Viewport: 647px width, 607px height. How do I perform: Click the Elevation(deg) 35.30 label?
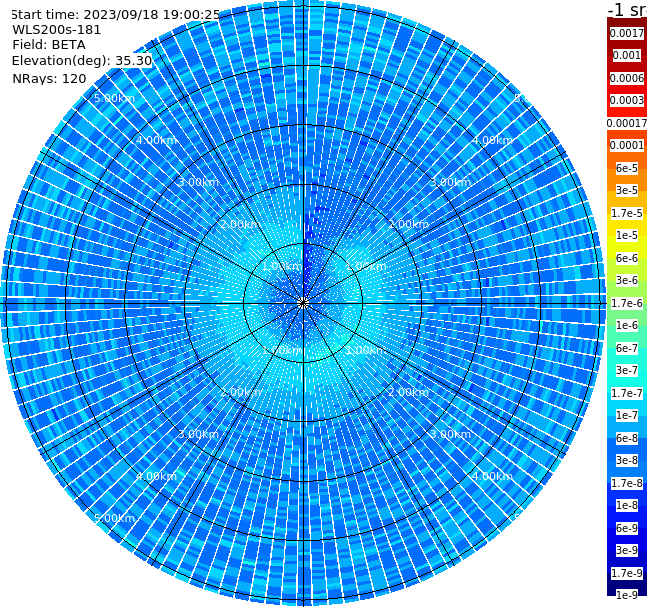point(82,61)
